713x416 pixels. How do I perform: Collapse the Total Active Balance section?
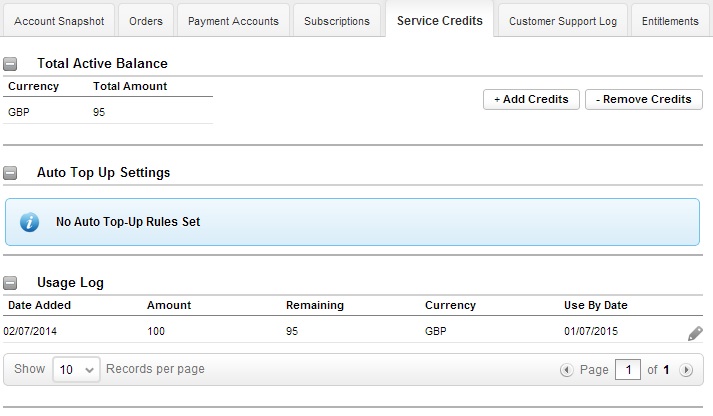(11, 64)
